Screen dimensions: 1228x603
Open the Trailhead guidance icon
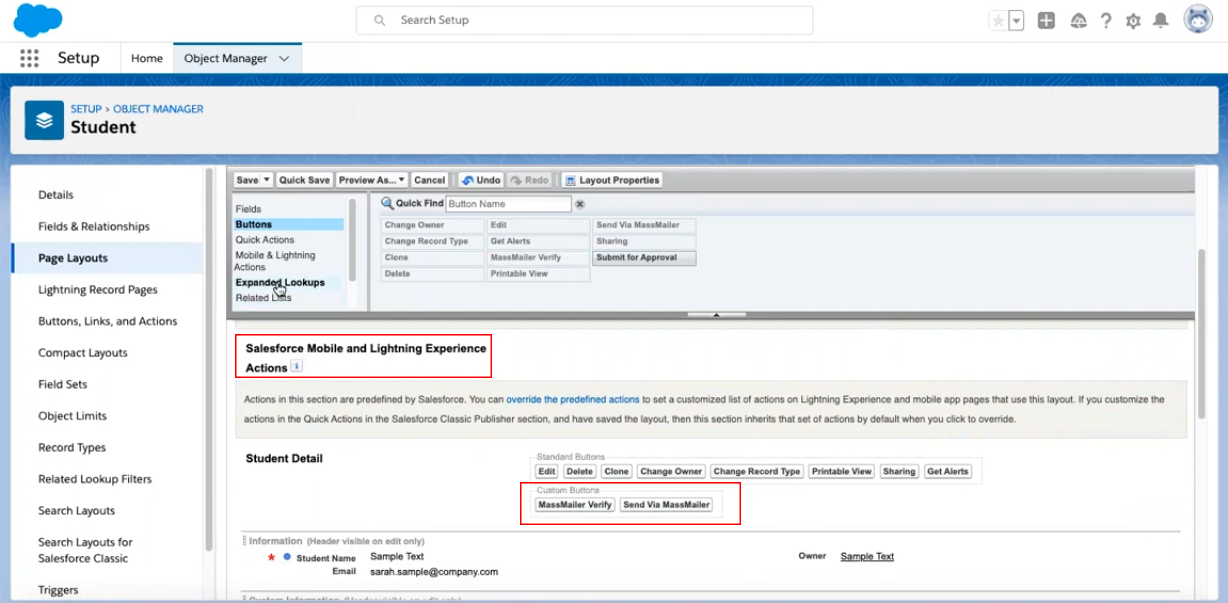click(1078, 20)
